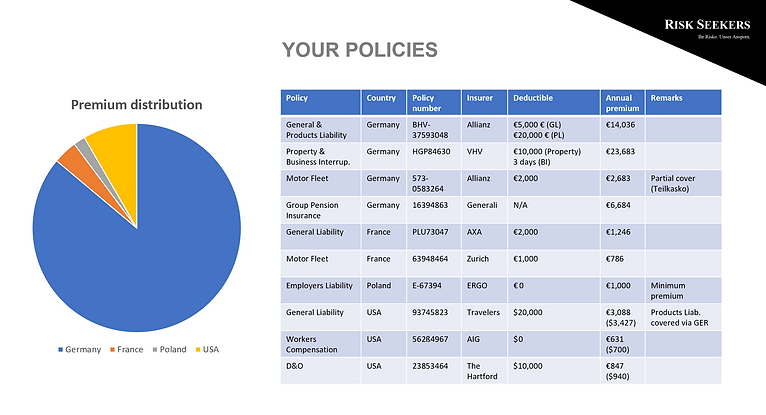Click The Hartford insurer cell
The height and width of the screenshot is (415, 766).
click(x=485, y=371)
